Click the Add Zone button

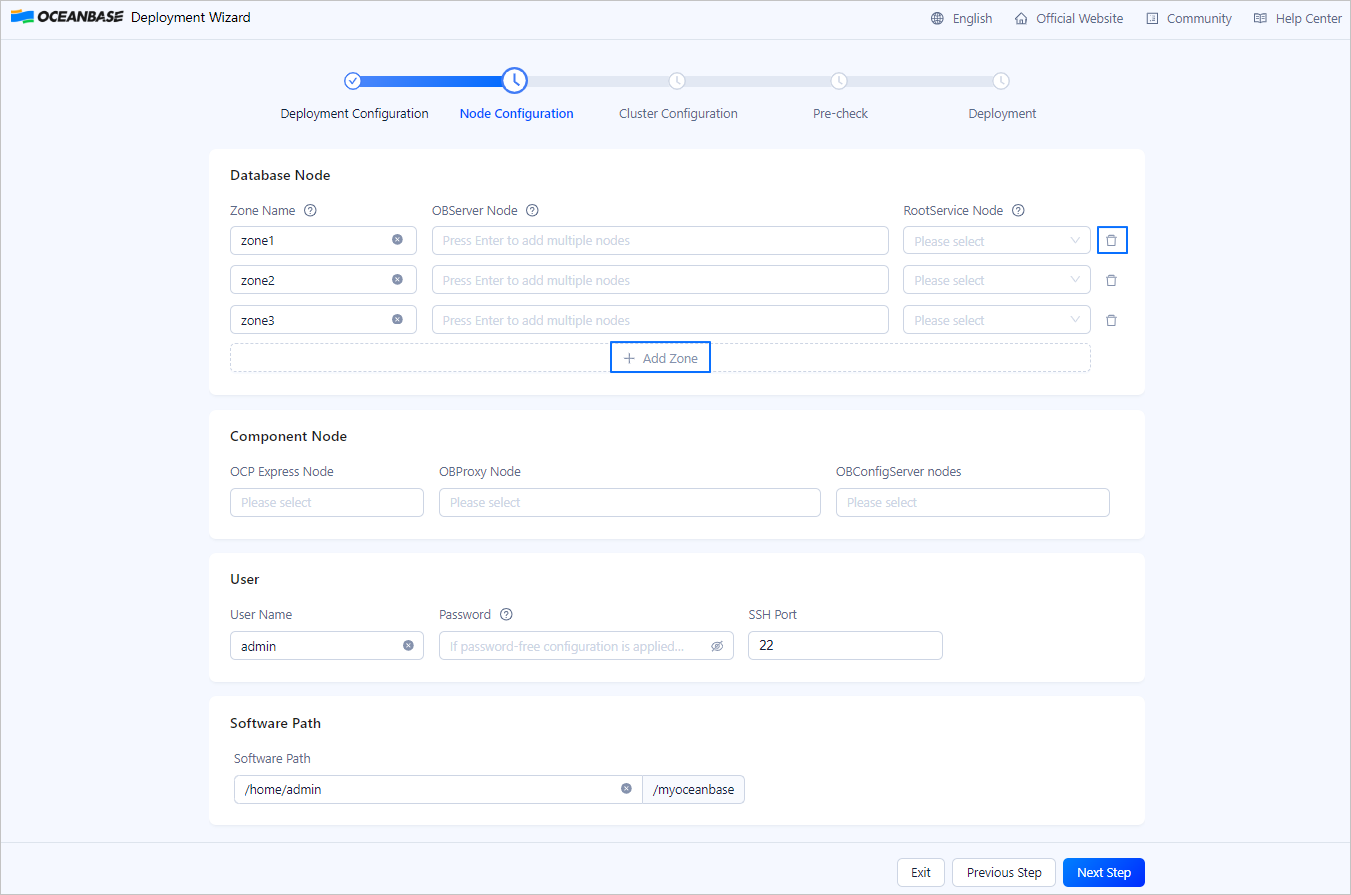660,358
